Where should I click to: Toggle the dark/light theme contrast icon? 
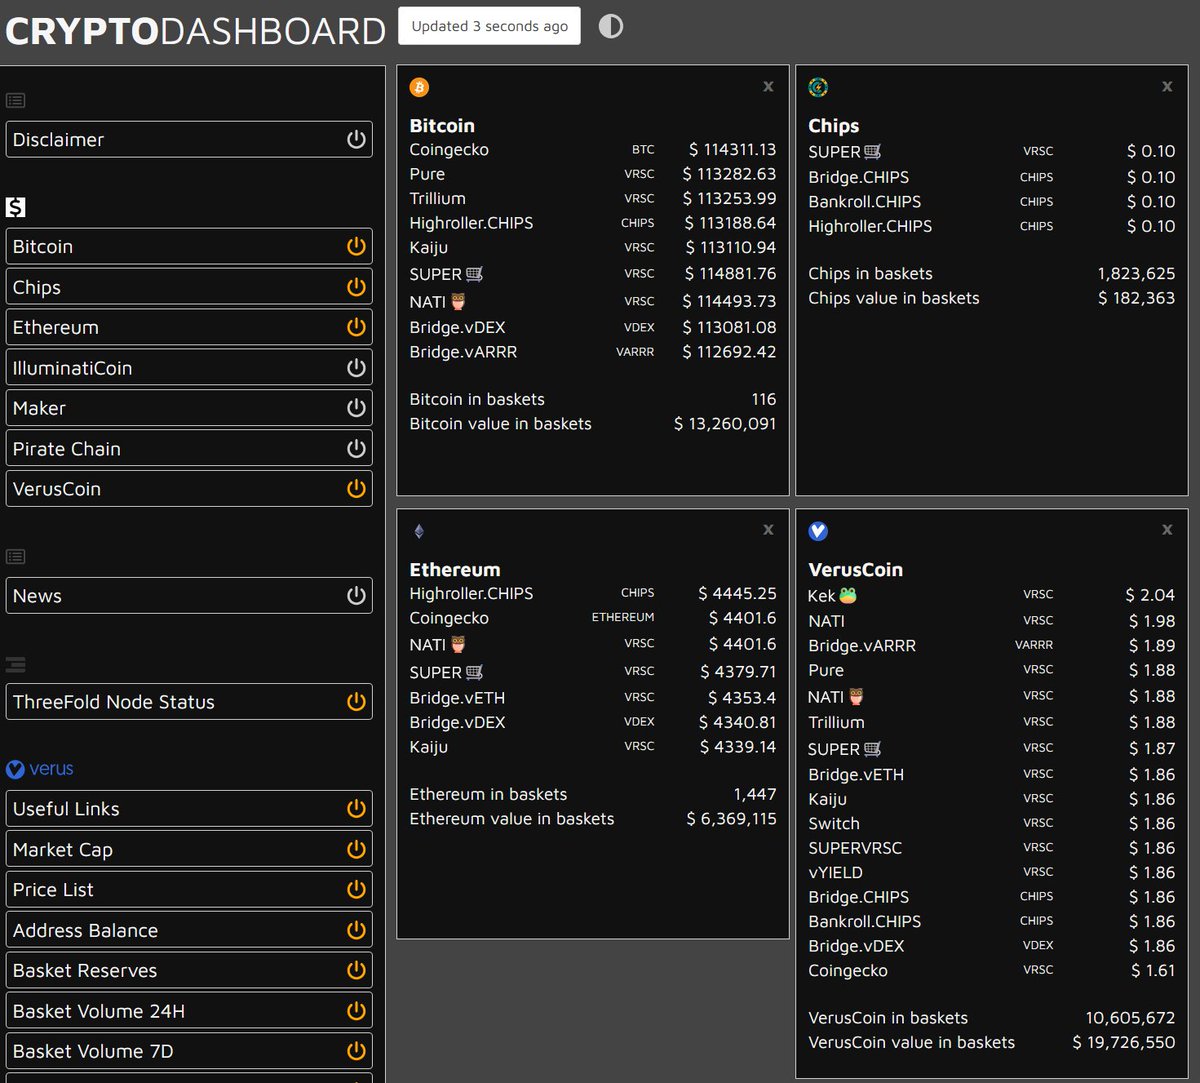[x=611, y=26]
